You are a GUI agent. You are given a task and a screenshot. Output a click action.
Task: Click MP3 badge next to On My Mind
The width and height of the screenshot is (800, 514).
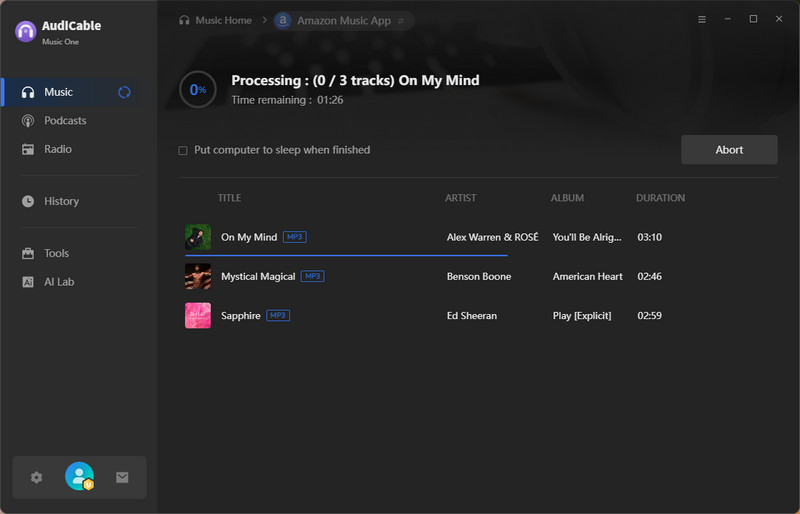pyautogui.click(x=294, y=237)
